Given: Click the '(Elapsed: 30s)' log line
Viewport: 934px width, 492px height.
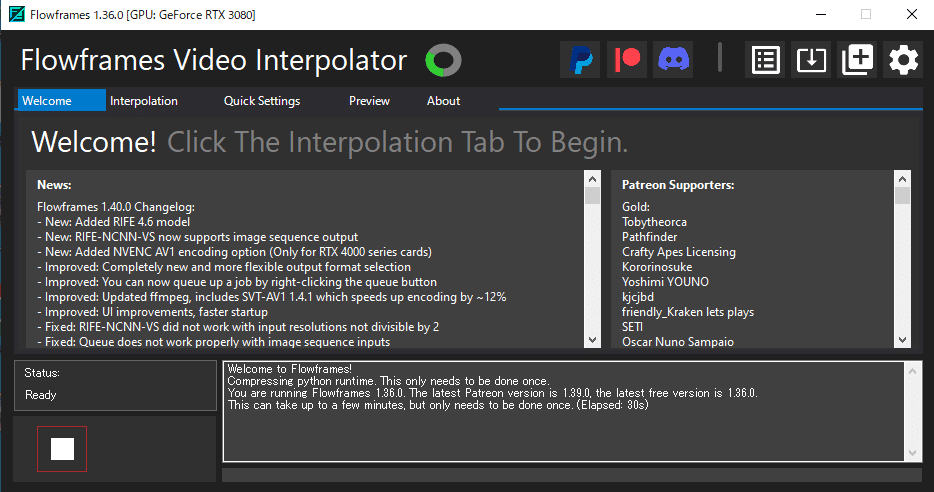Looking at the screenshot, I should click(438, 404).
